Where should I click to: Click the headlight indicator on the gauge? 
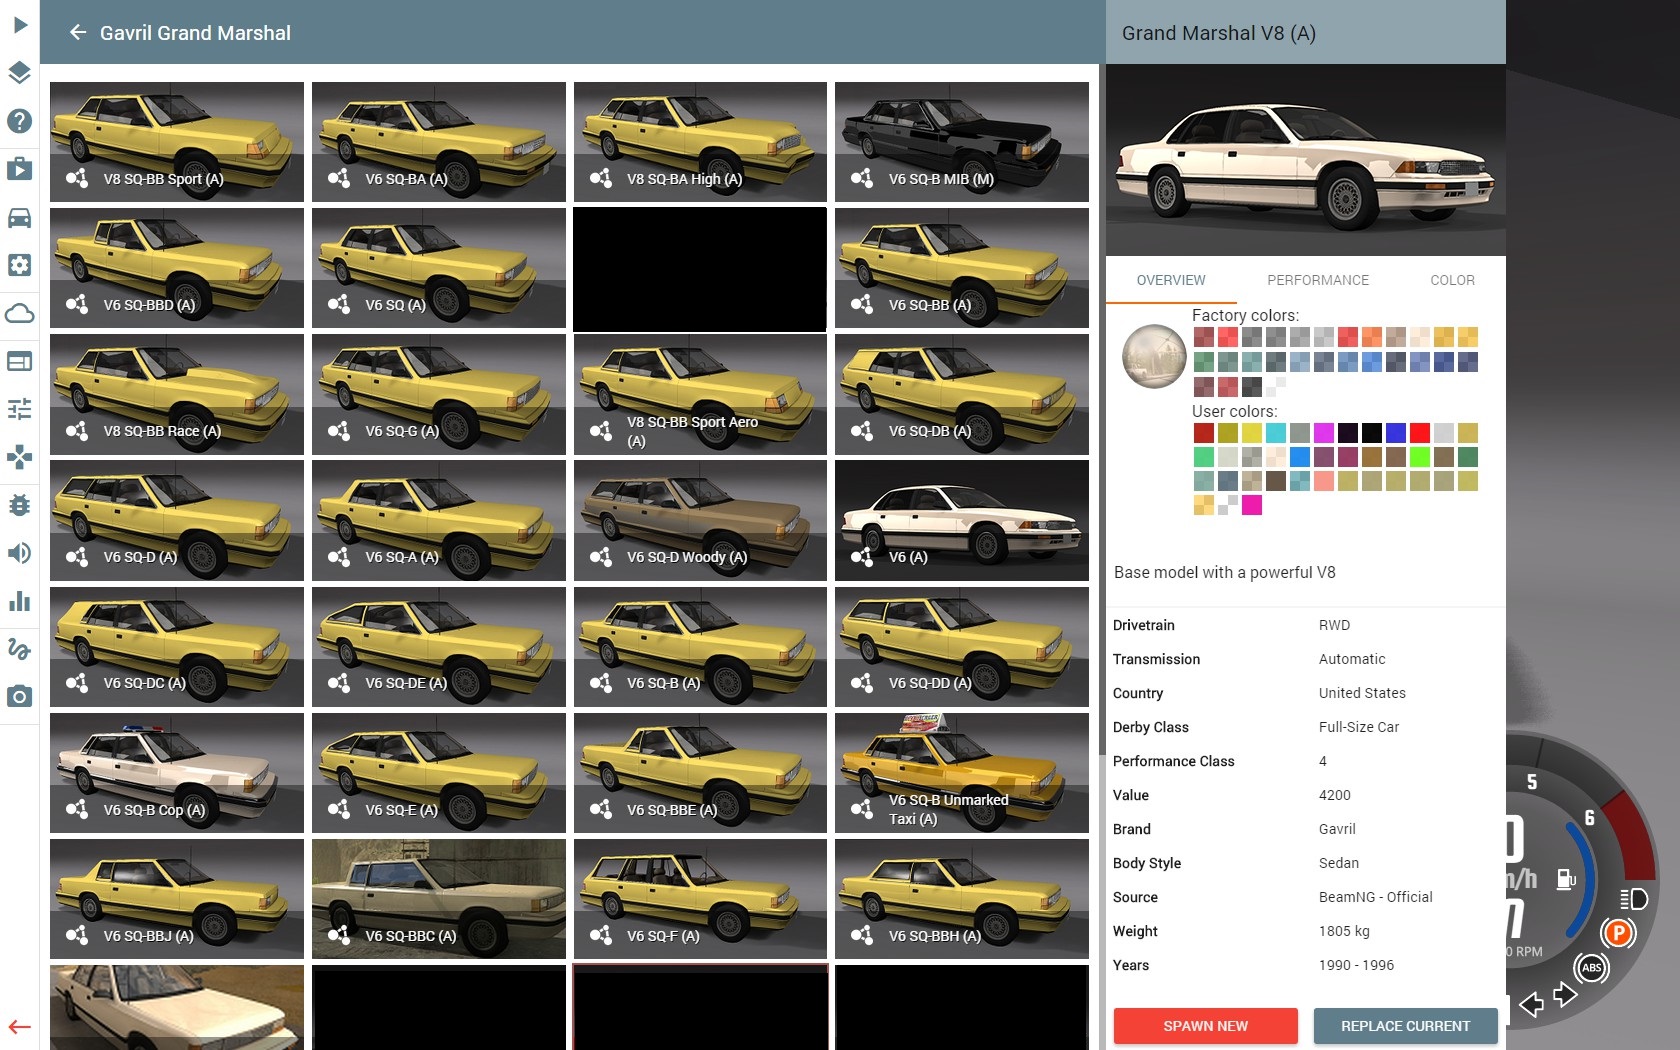point(1634,898)
